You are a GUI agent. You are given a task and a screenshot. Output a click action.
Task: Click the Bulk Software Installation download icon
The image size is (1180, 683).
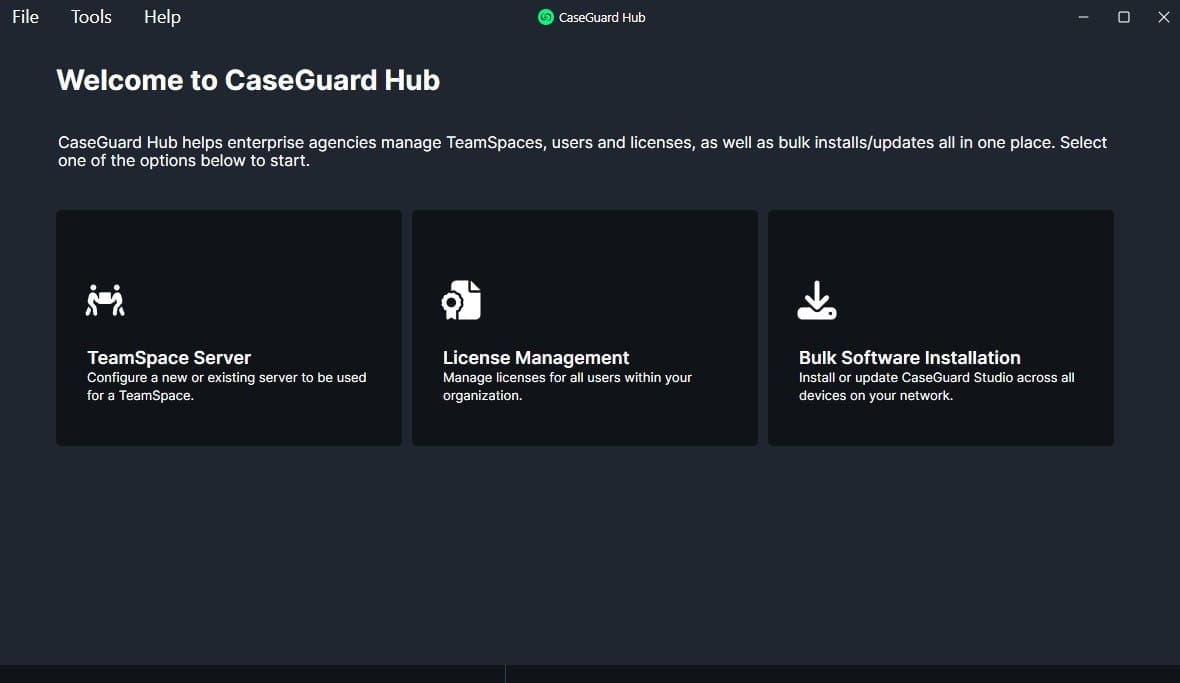pos(816,299)
